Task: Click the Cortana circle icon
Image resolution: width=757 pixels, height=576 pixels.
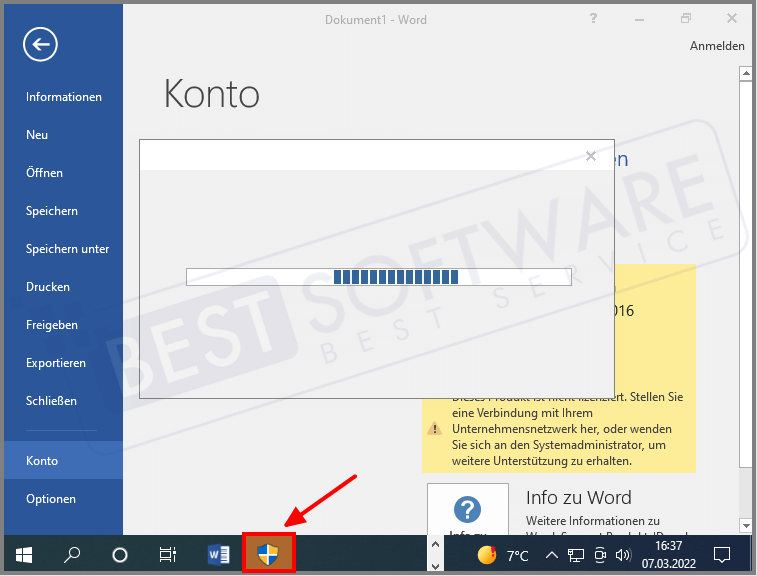Action: (x=120, y=555)
